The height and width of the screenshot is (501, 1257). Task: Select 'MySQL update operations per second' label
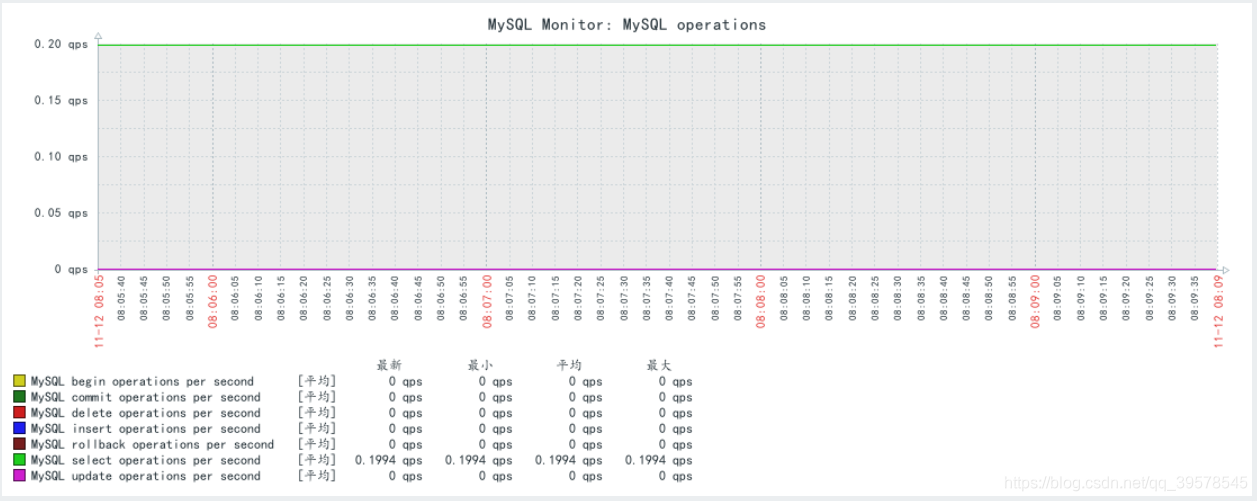(146, 476)
